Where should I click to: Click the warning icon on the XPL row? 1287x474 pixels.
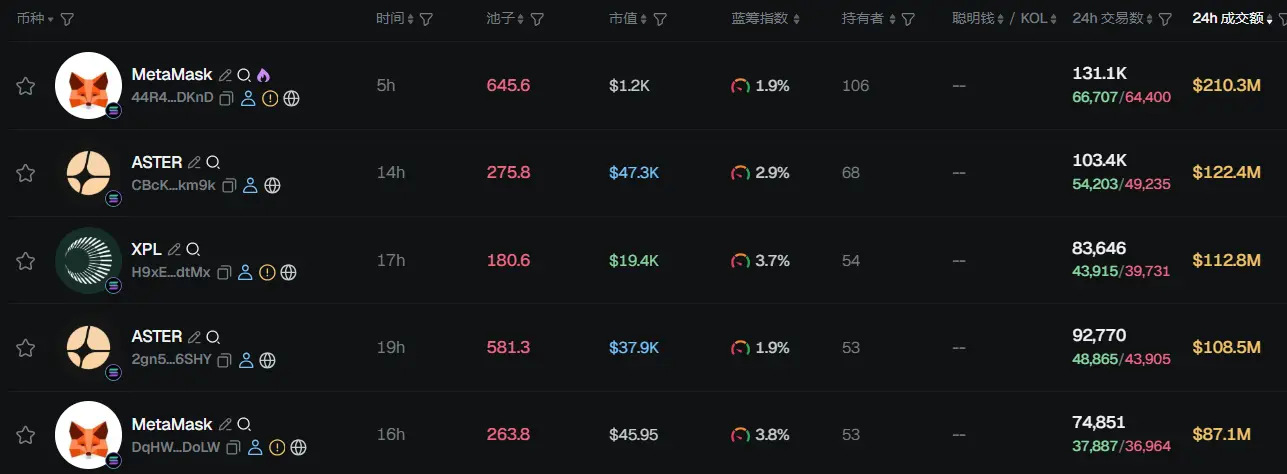coord(267,272)
